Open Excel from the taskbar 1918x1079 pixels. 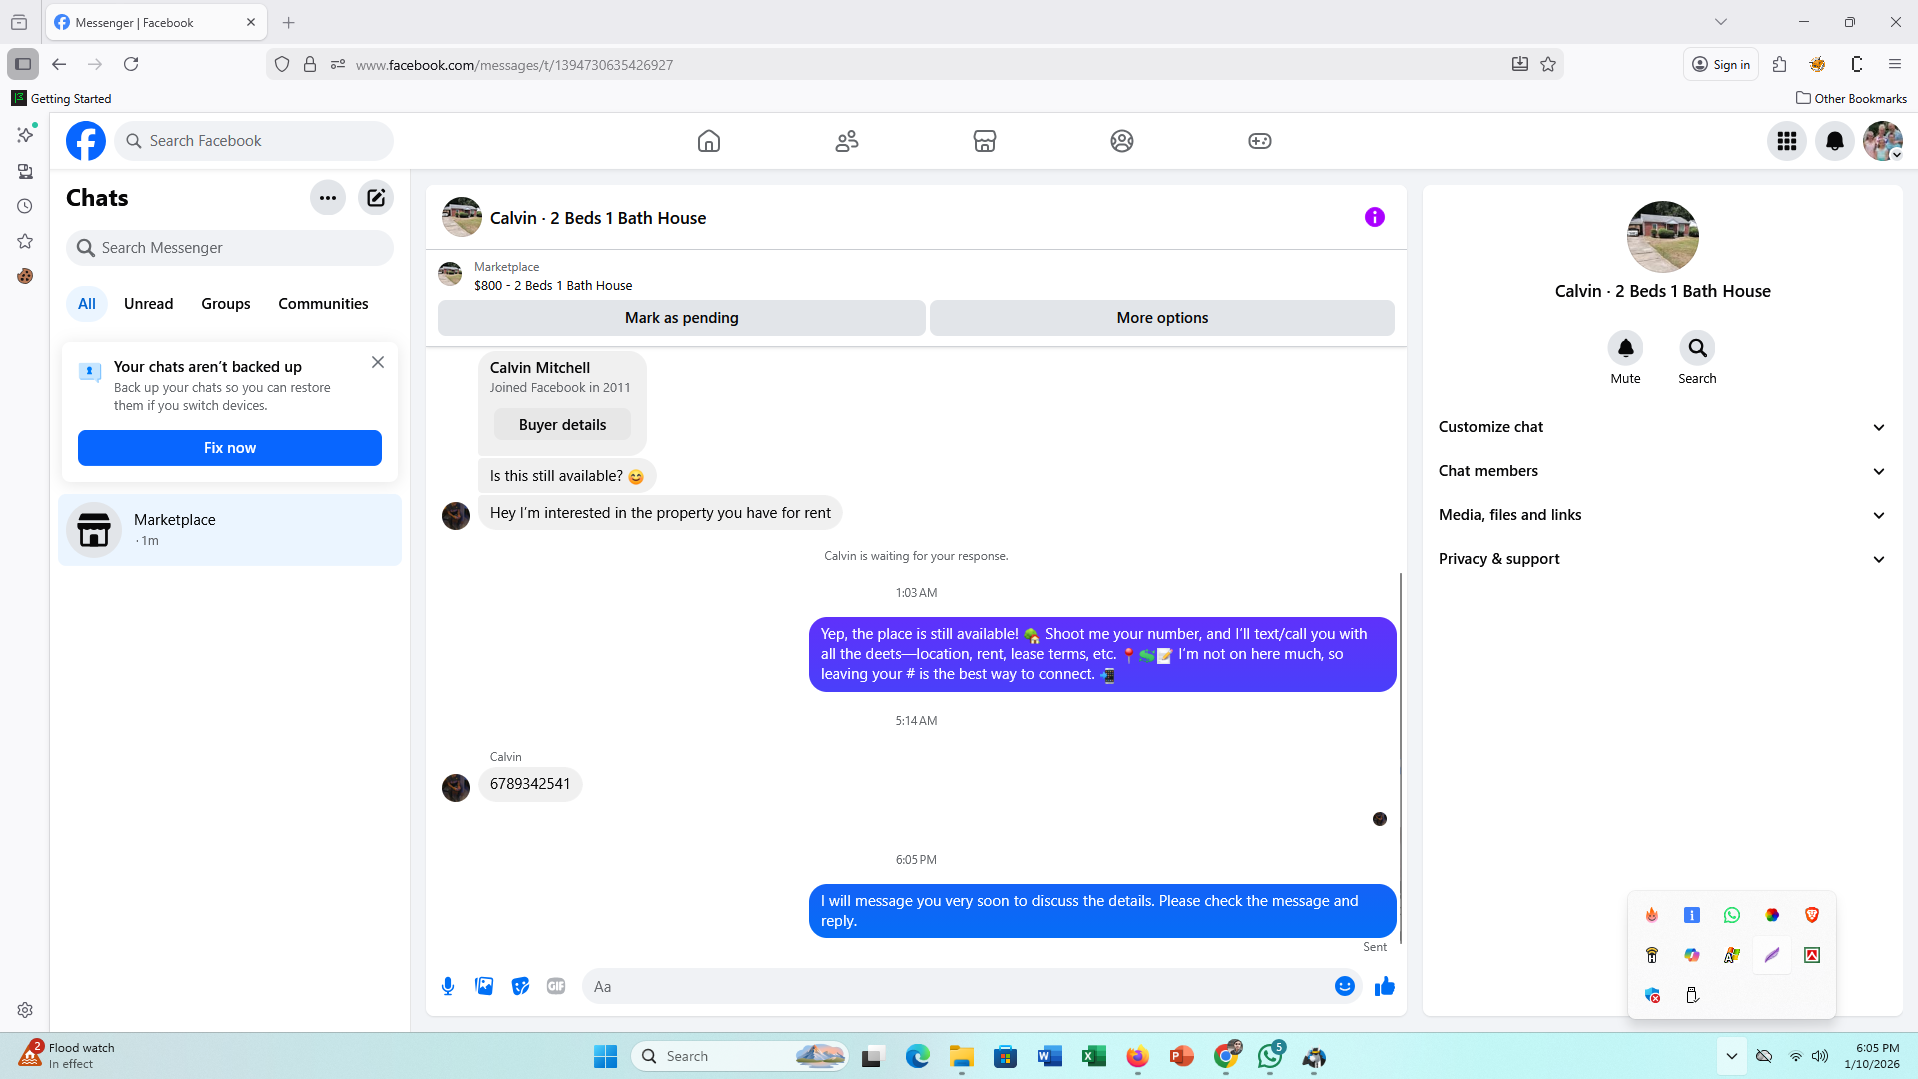pyautogui.click(x=1093, y=1056)
